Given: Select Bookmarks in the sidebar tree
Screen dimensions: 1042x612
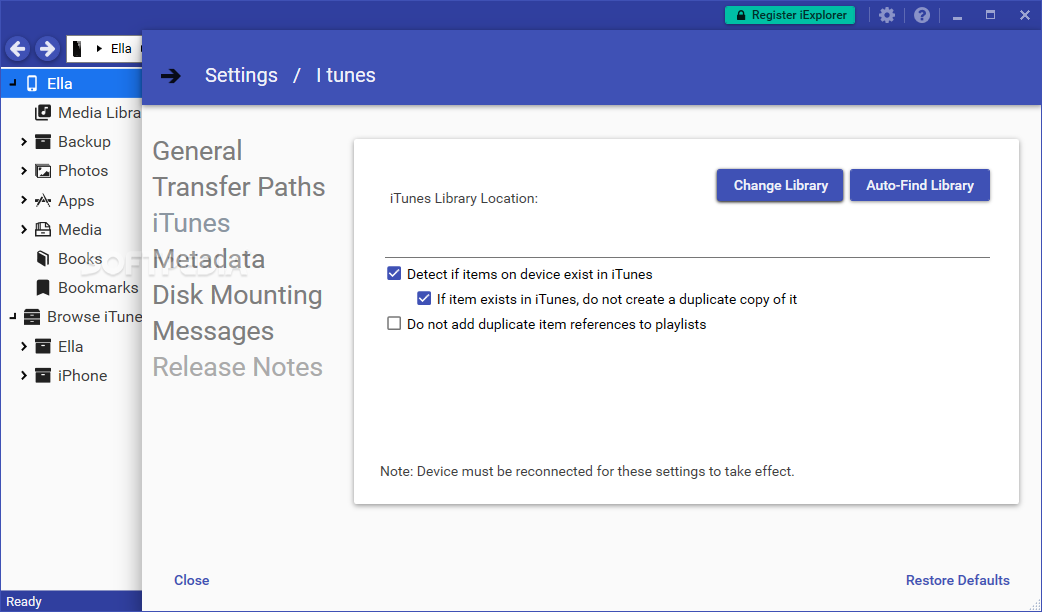Looking at the screenshot, I should click(x=98, y=288).
